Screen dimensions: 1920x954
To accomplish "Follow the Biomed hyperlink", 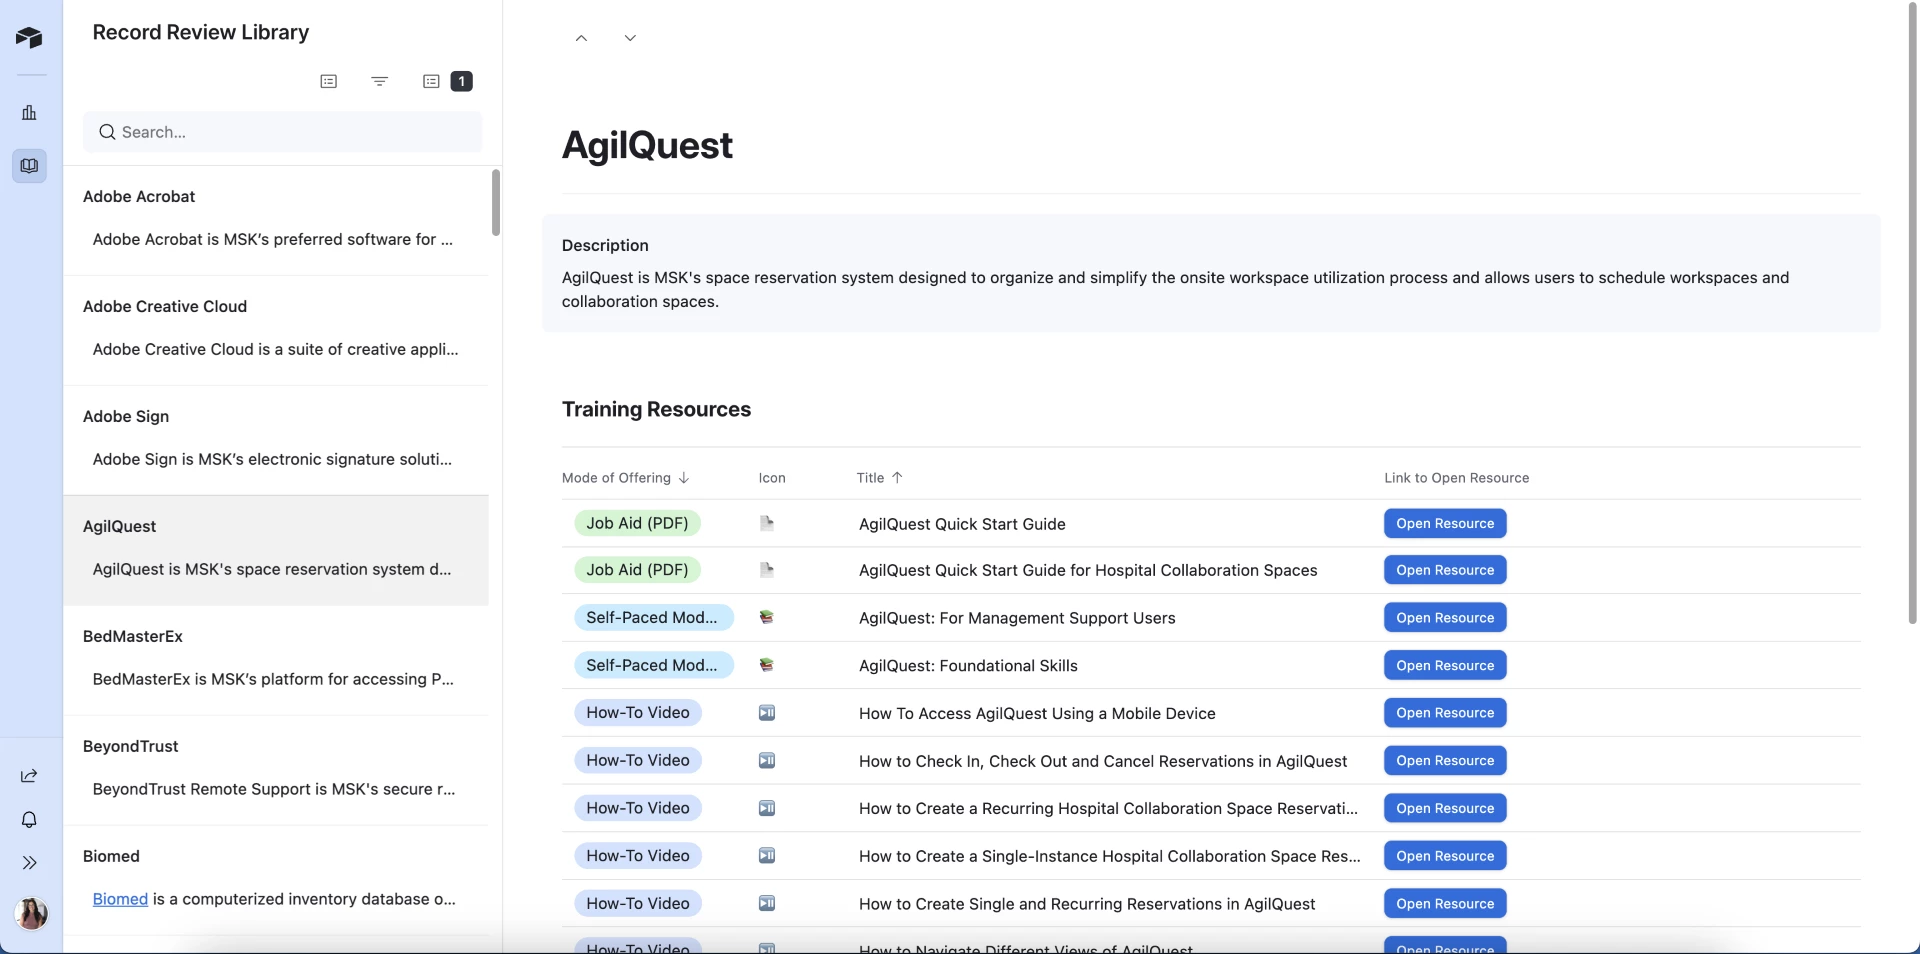I will coord(120,899).
